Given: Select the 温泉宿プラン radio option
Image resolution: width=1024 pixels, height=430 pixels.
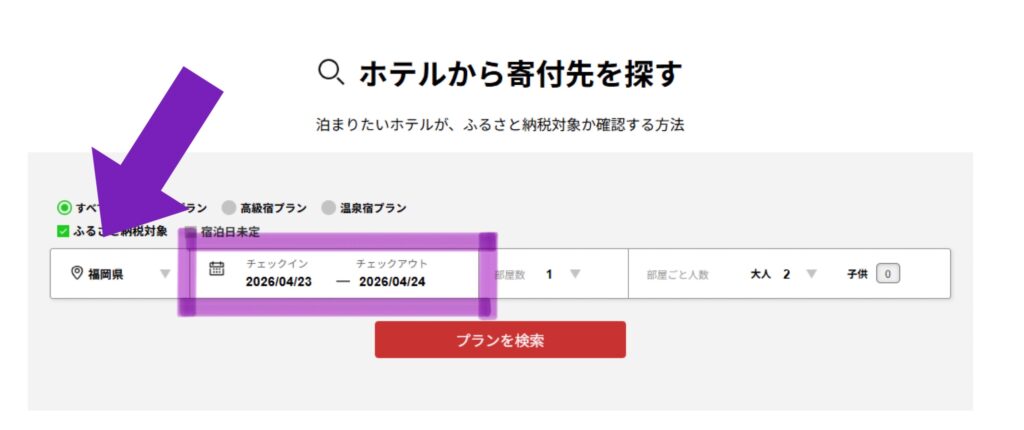Looking at the screenshot, I should click(329, 208).
